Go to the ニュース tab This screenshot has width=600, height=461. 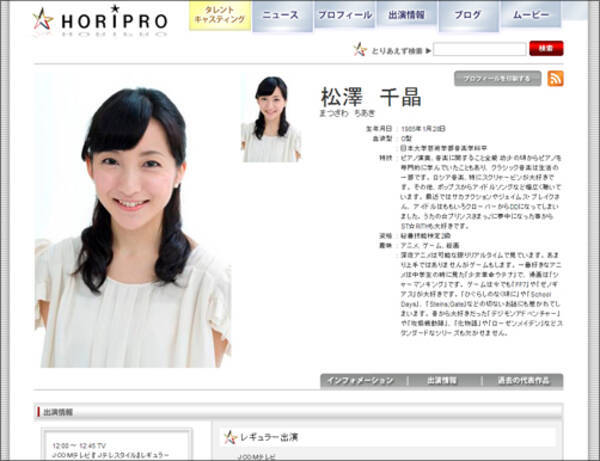281,16
